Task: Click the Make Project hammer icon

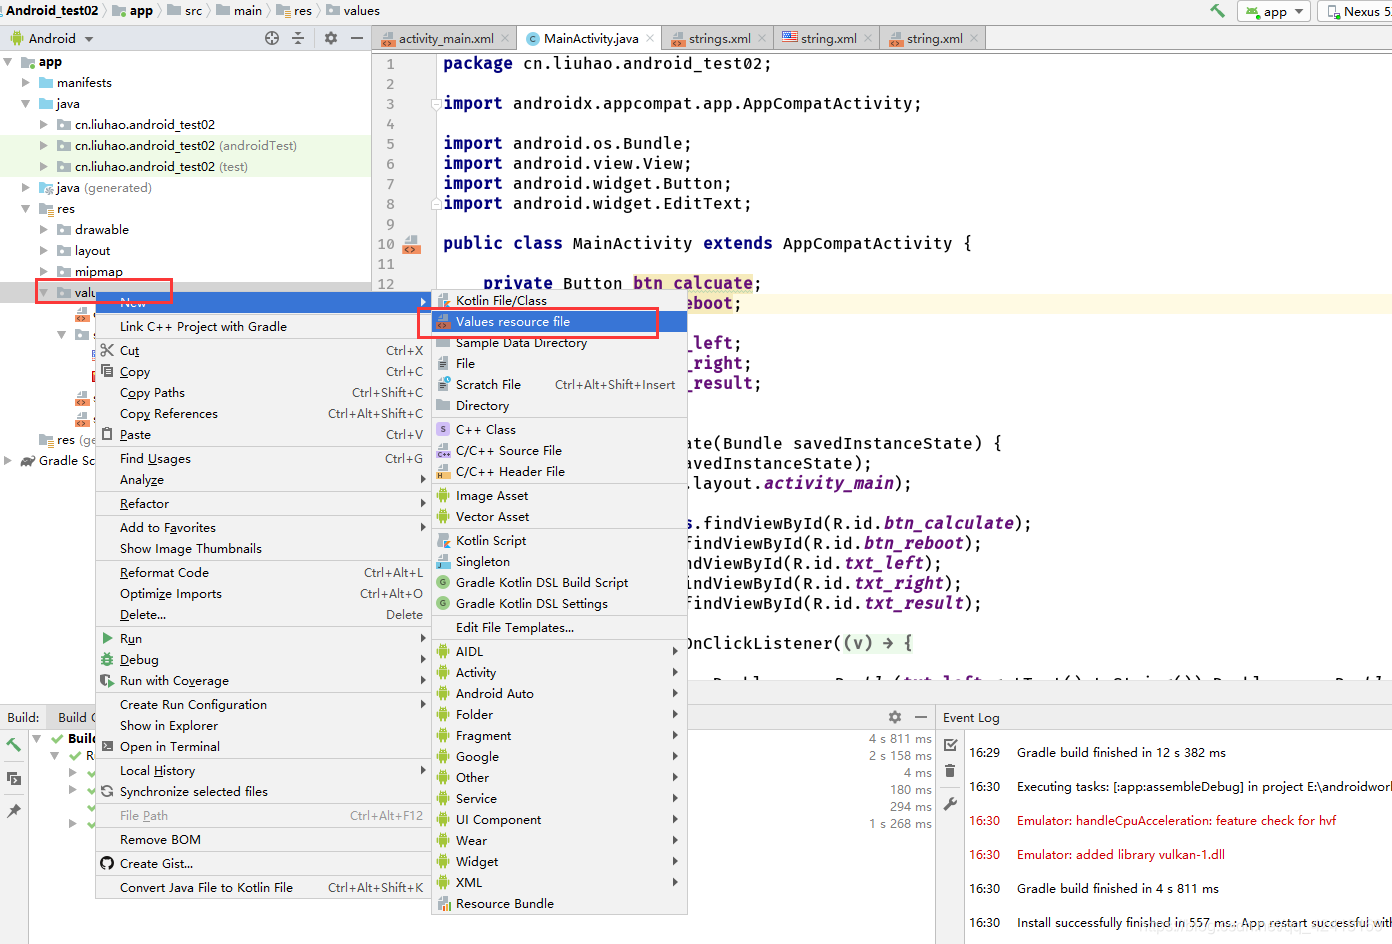Action: click(x=1217, y=11)
